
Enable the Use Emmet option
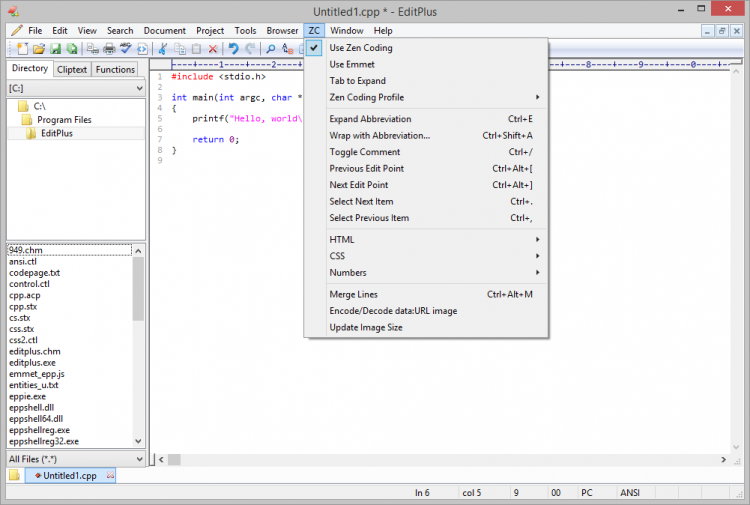pos(352,64)
